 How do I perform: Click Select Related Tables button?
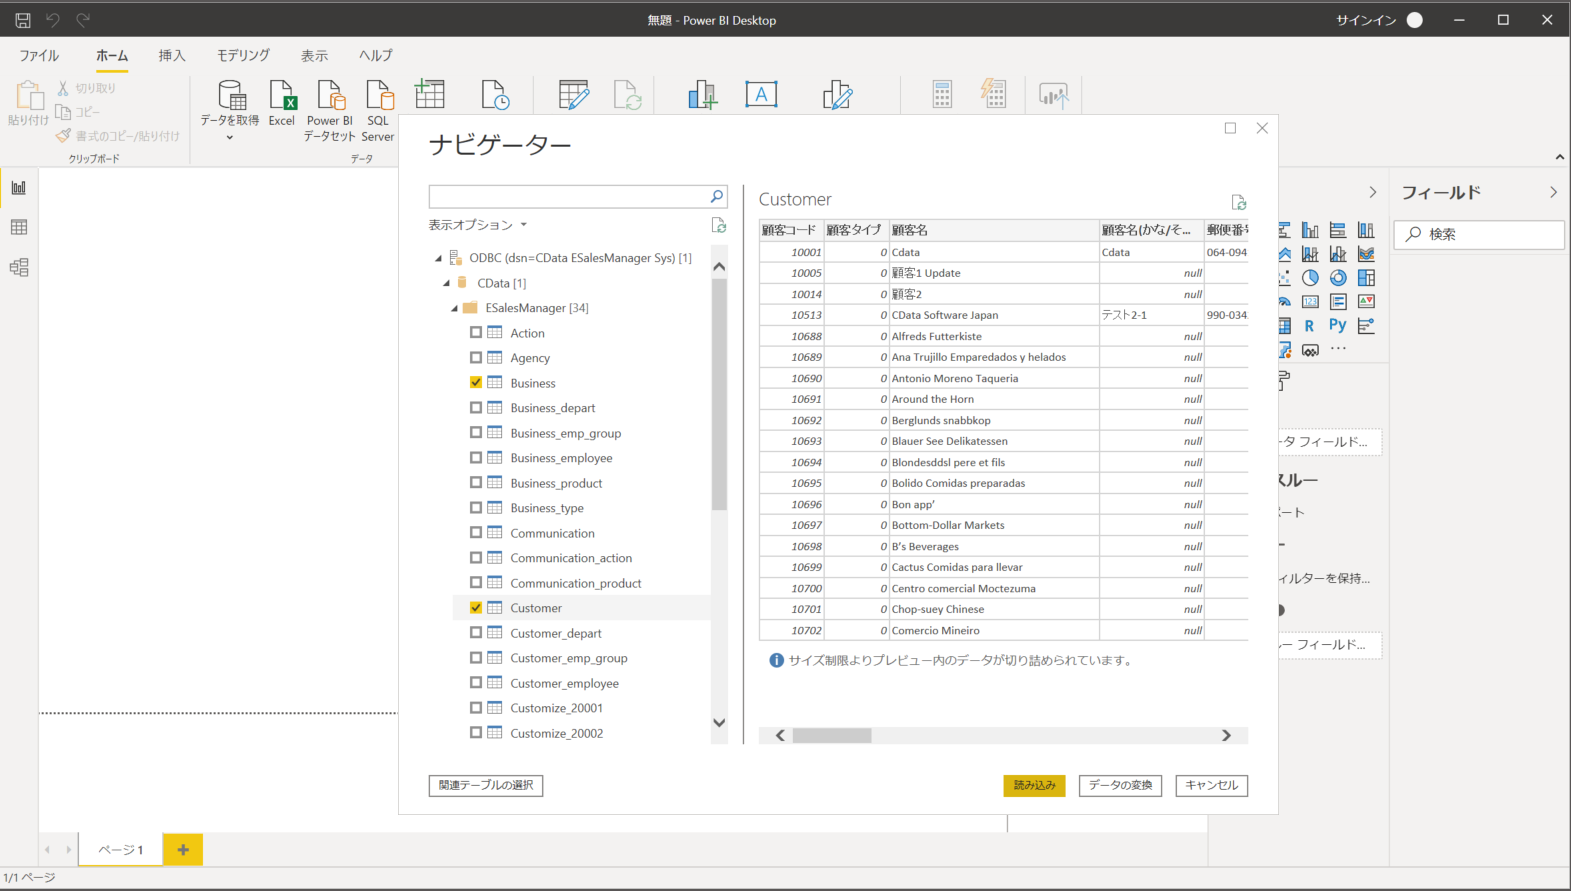(x=486, y=786)
